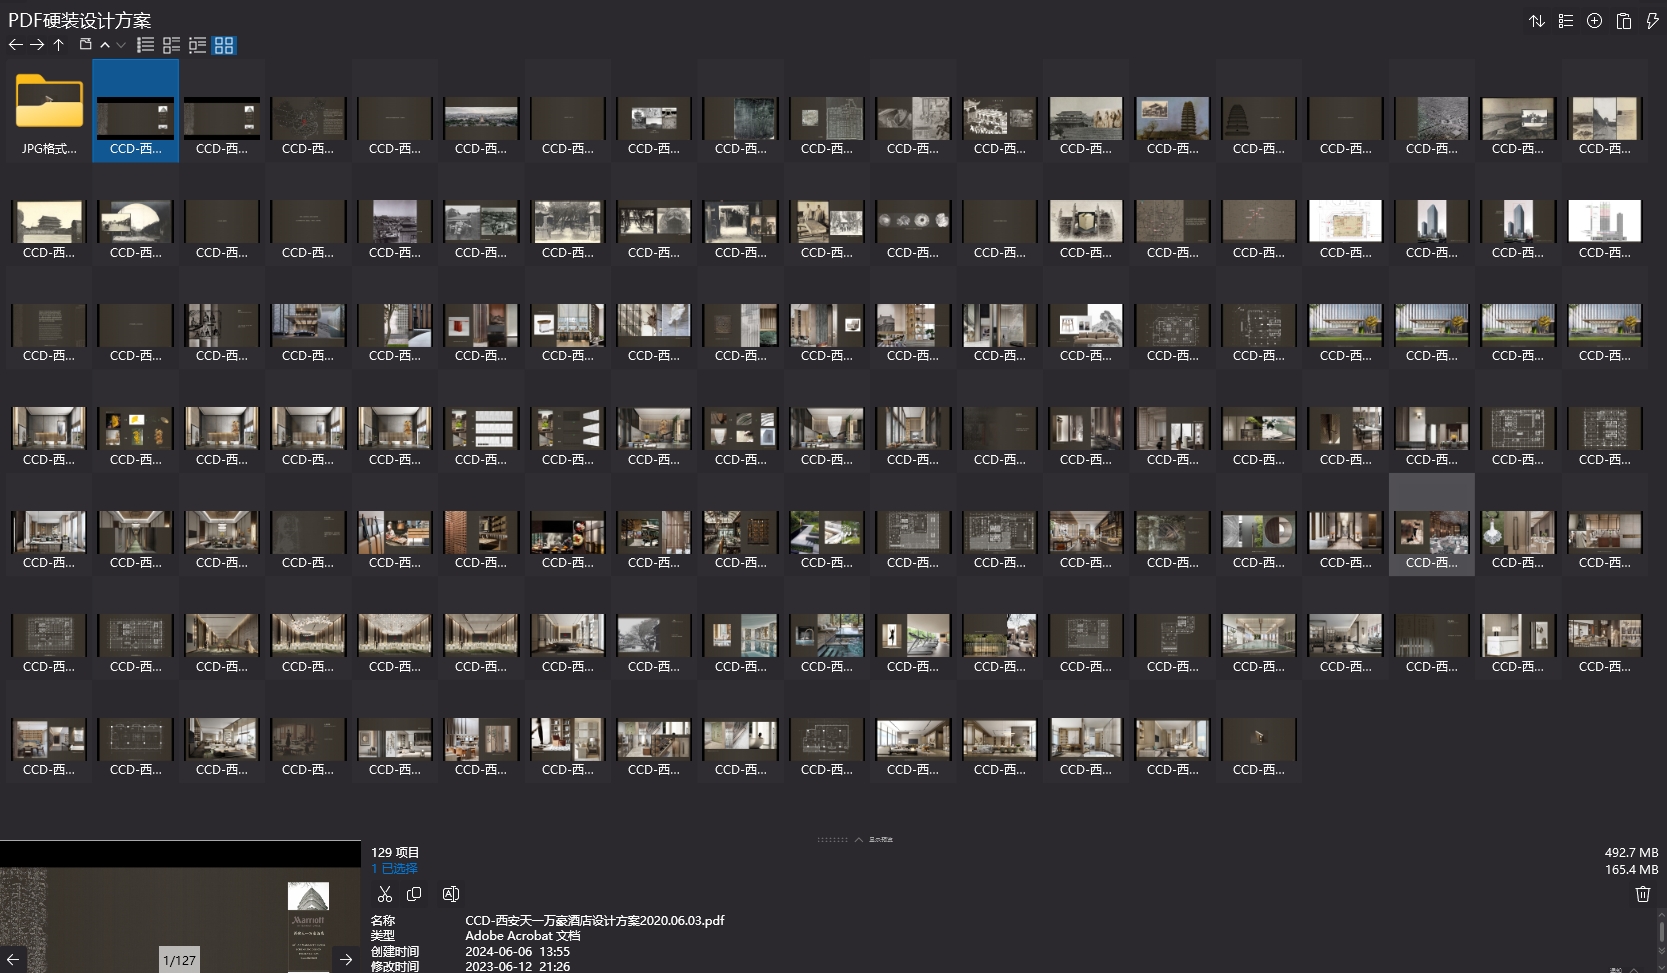Click the circled plus icon at top right

pos(1595,21)
